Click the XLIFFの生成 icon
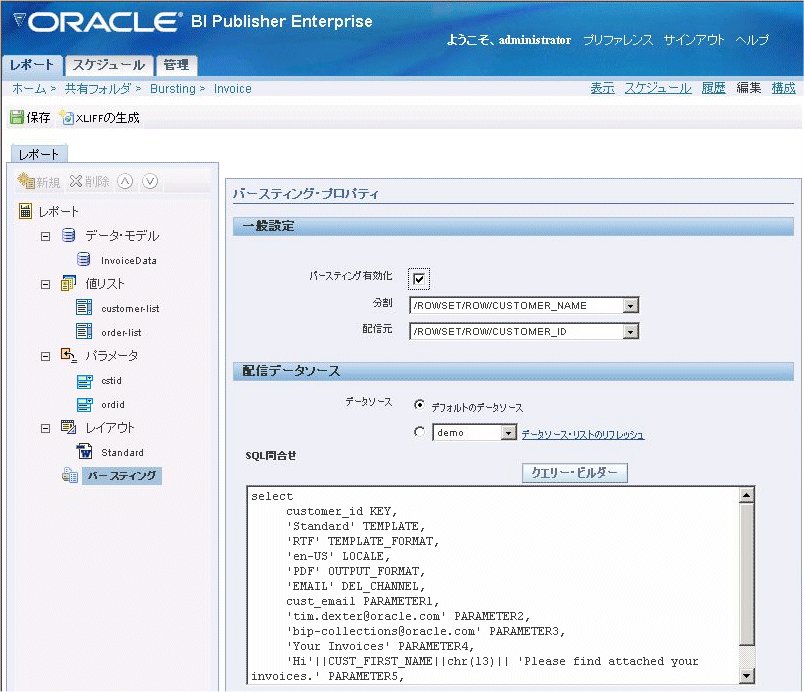This screenshot has height=692, width=804. 67,117
